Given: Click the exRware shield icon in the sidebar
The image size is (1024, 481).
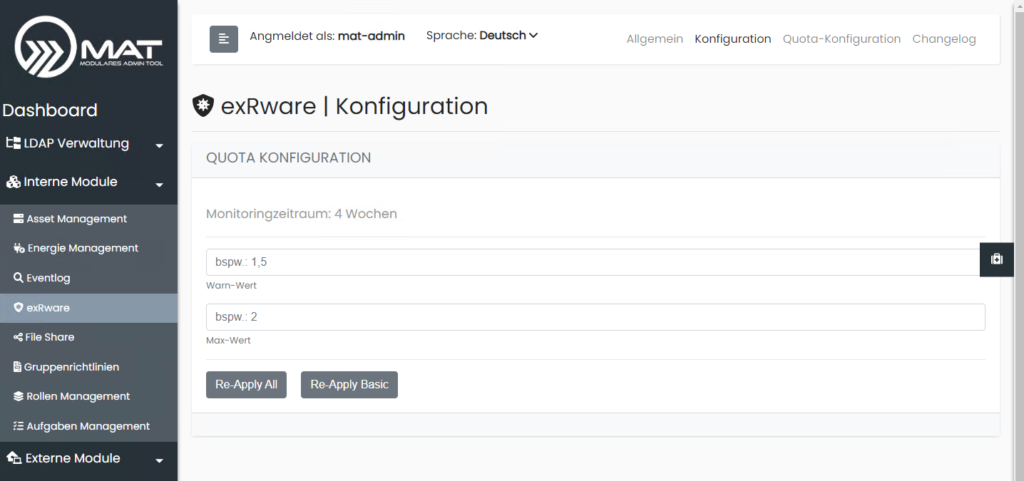Looking at the screenshot, I should (x=18, y=307).
